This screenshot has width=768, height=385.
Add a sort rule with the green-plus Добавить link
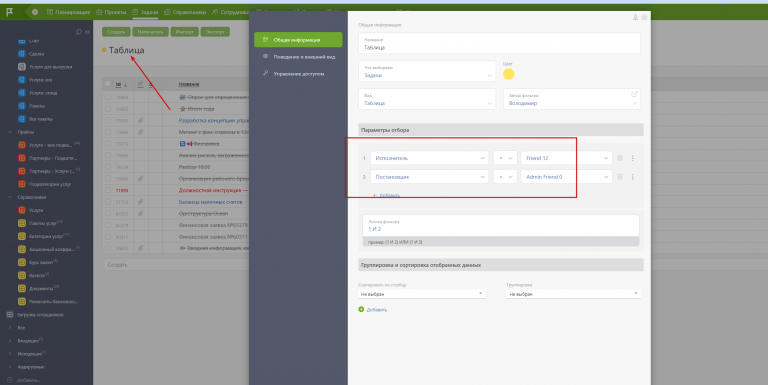[373, 310]
